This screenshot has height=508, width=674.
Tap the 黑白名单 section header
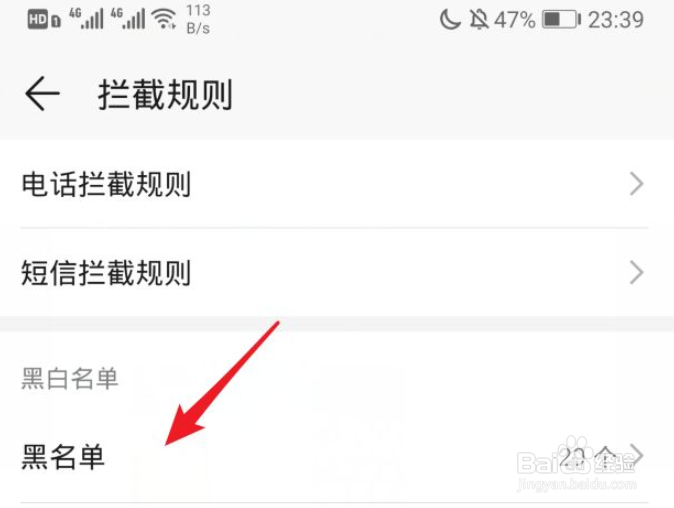pos(70,379)
